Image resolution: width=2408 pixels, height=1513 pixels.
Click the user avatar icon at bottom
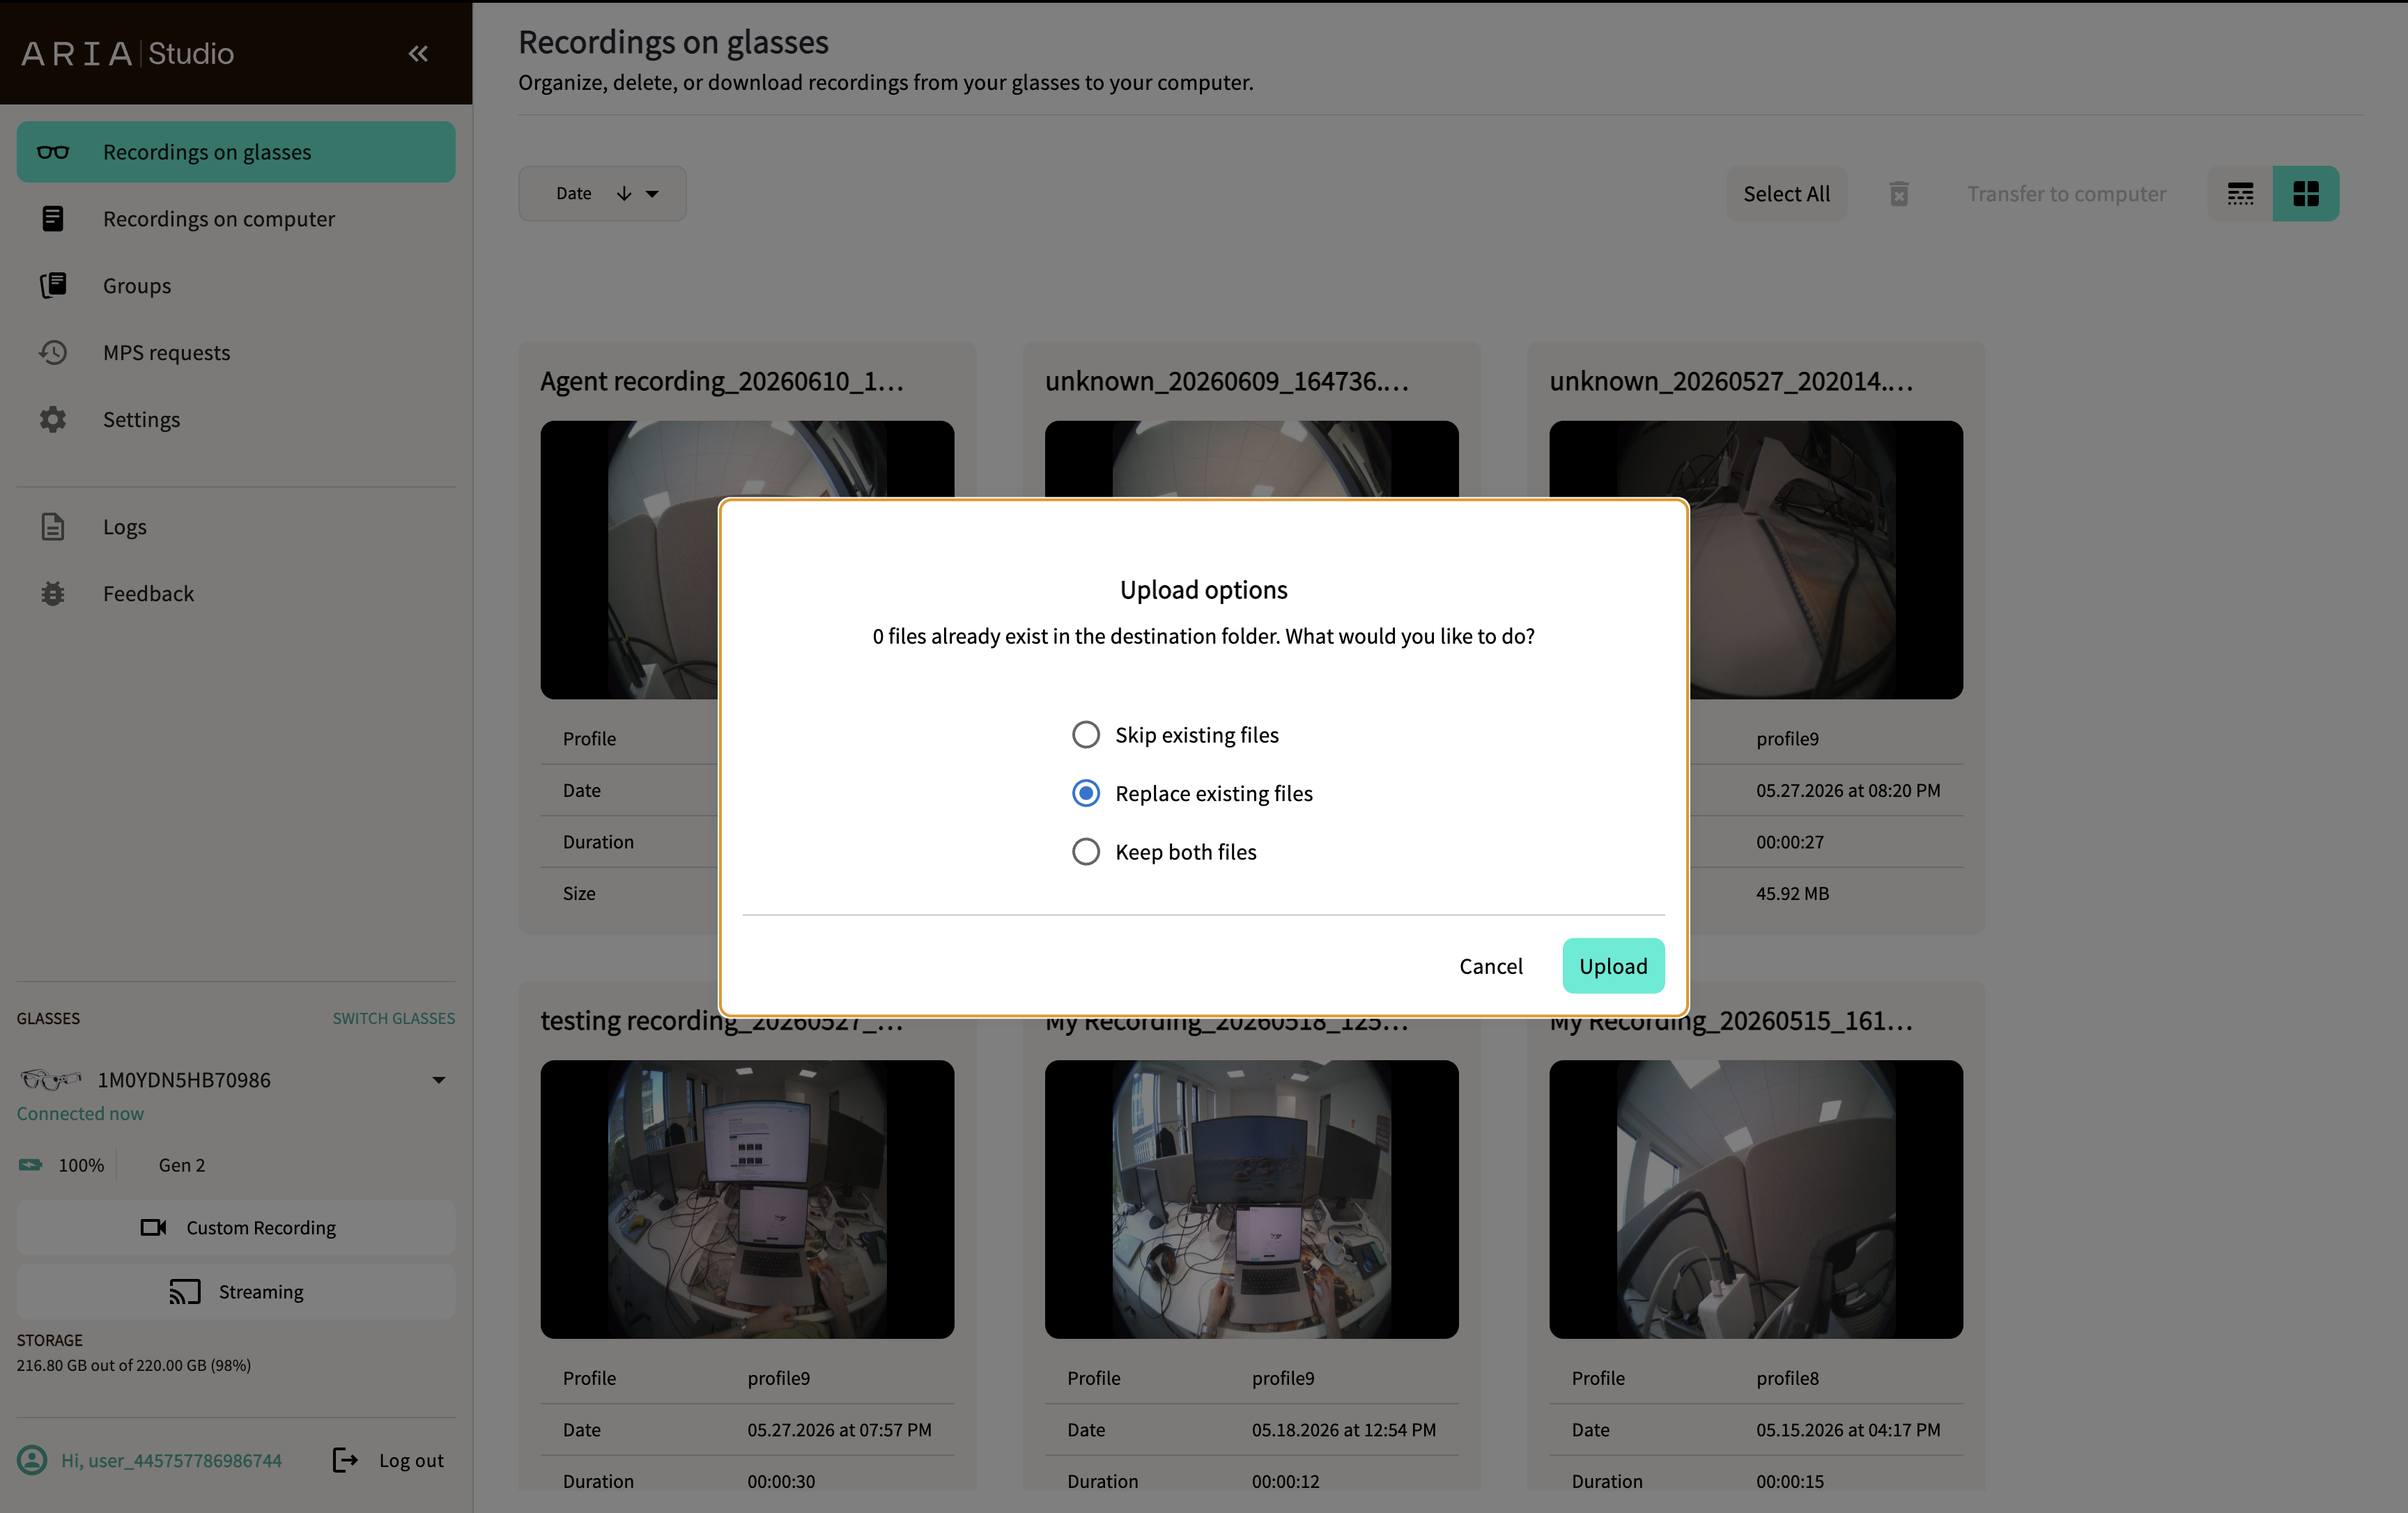click(x=32, y=1460)
